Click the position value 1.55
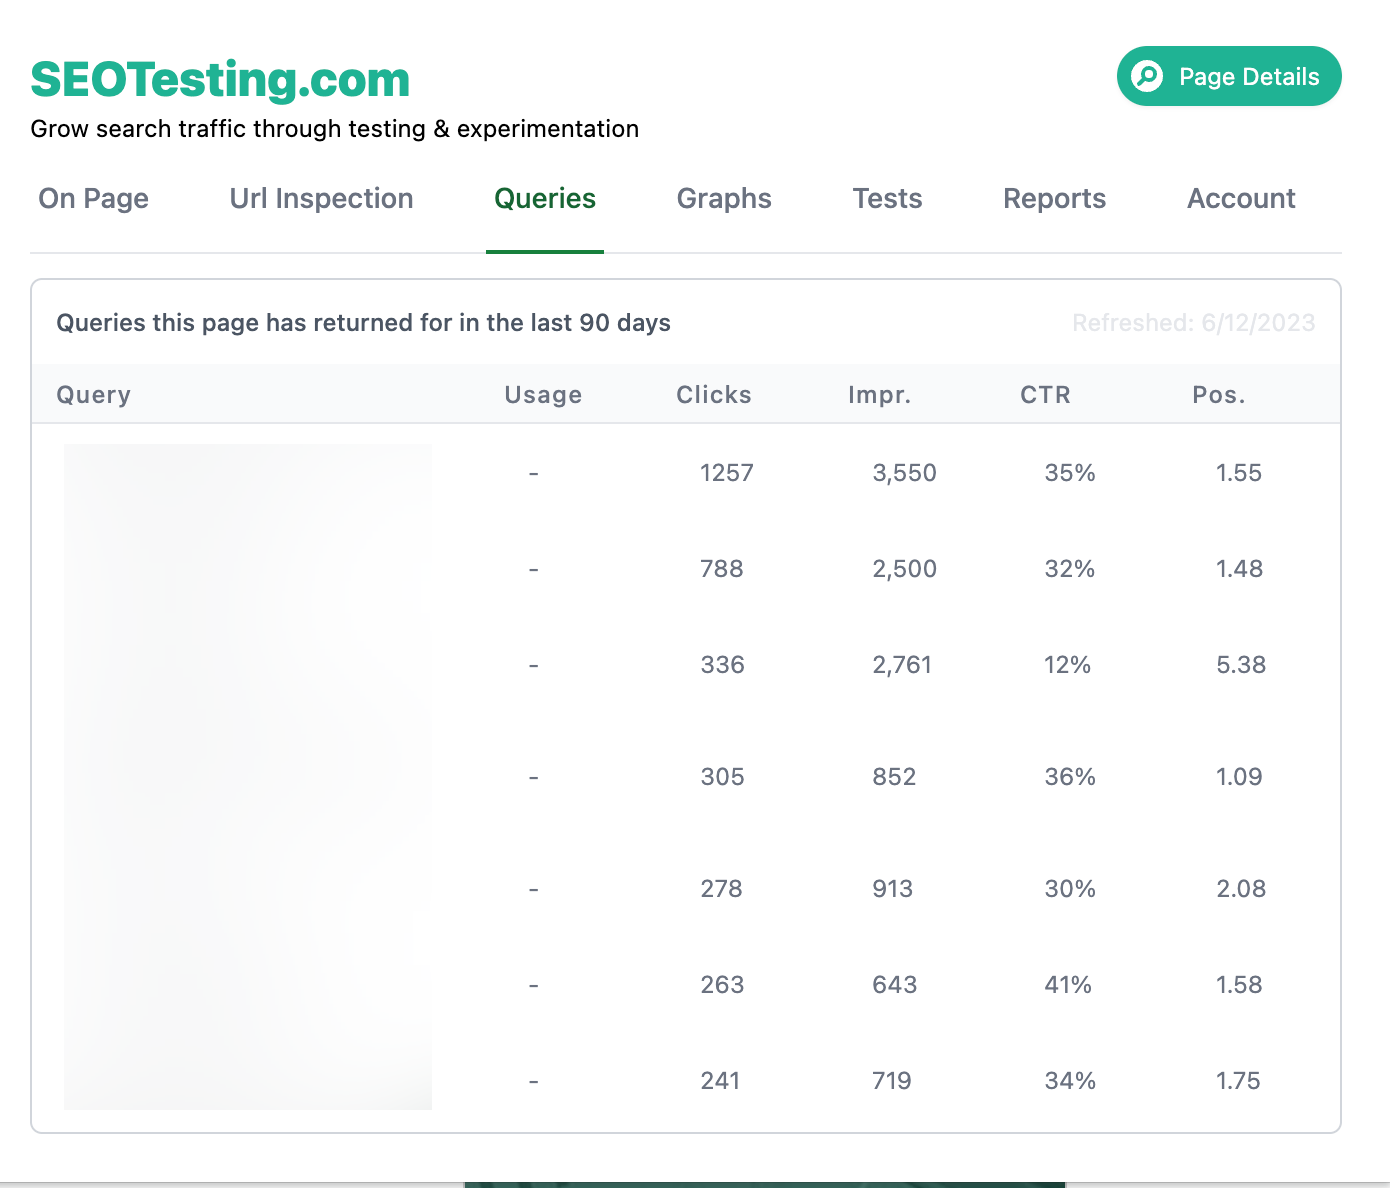The height and width of the screenshot is (1188, 1390). pyautogui.click(x=1239, y=473)
